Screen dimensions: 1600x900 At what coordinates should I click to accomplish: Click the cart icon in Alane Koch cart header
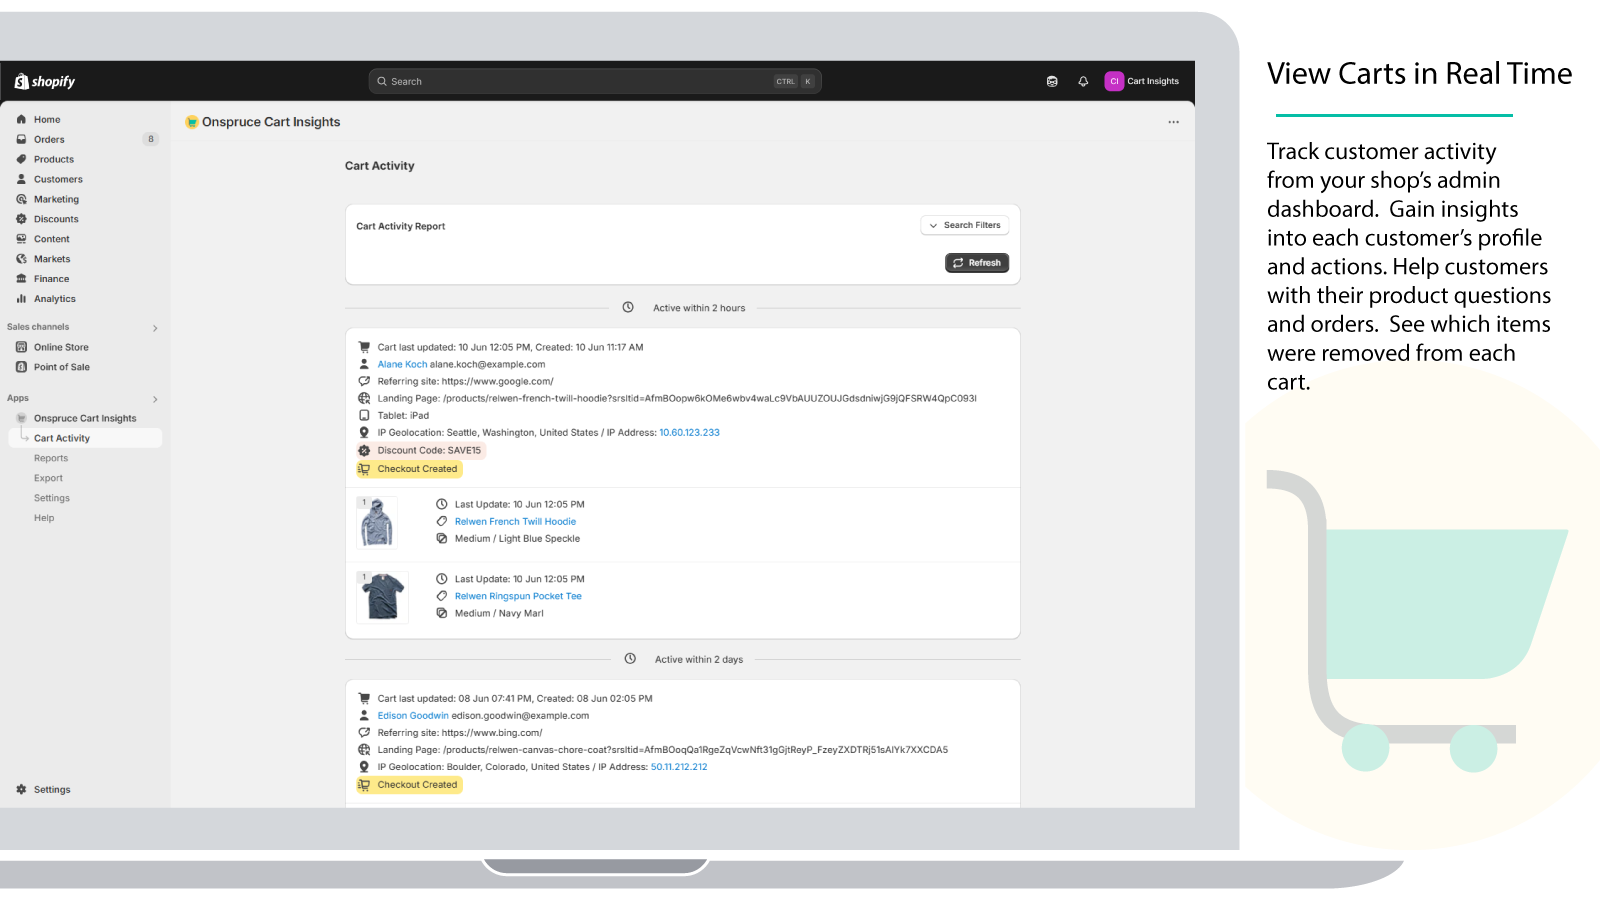(x=364, y=347)
